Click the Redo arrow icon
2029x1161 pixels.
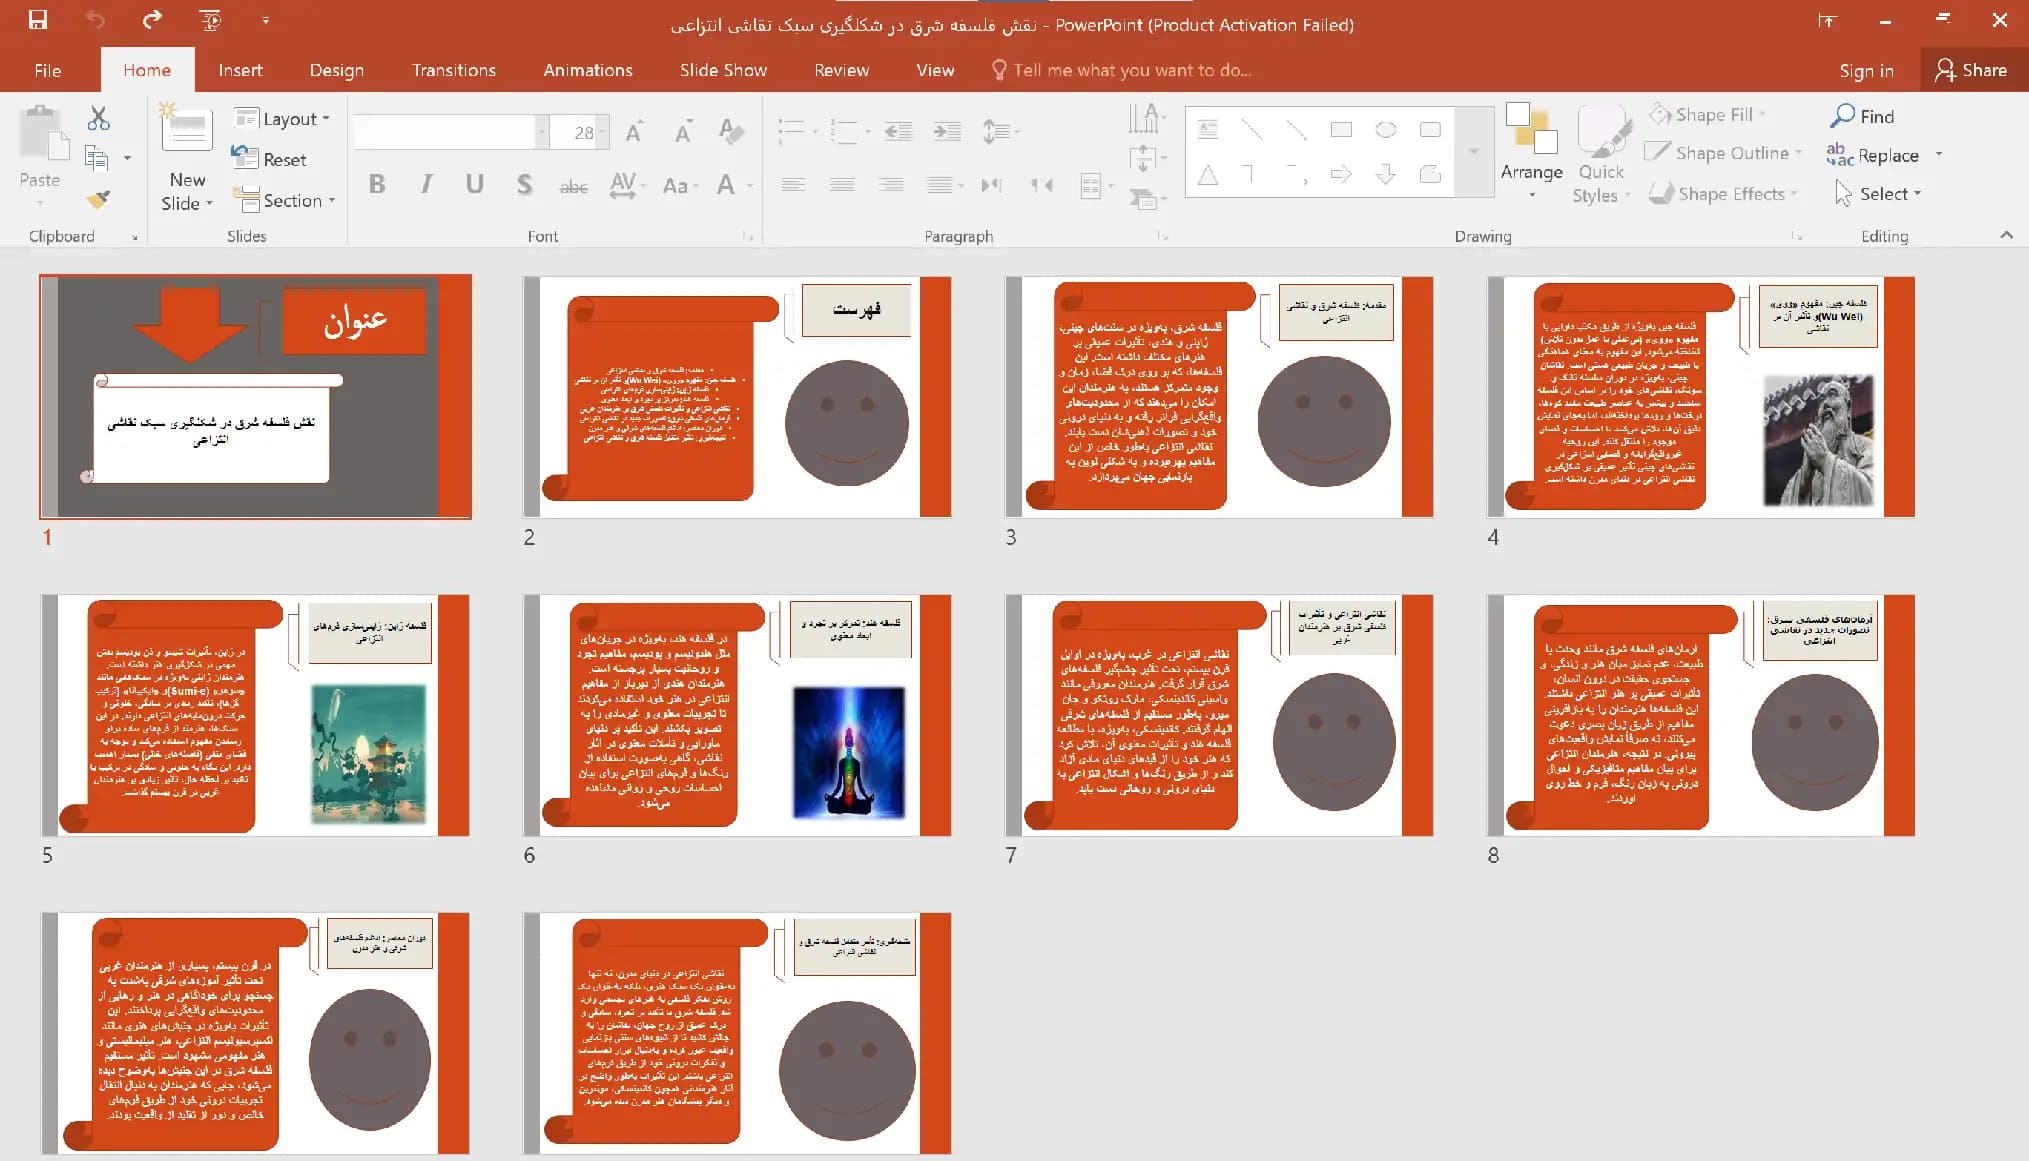[152, 19]
